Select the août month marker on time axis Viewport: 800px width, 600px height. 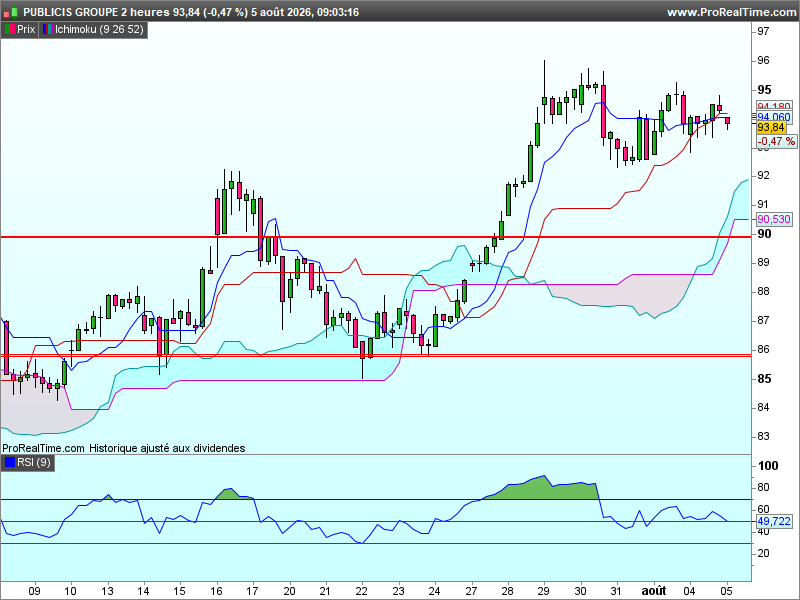[x=654, y=591]
